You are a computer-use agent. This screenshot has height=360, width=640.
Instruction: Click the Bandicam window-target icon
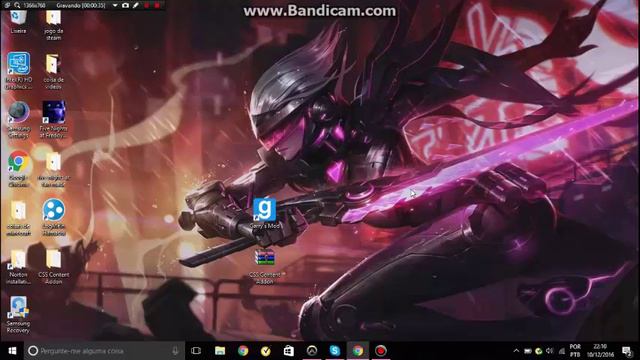[x=7, y=5]
